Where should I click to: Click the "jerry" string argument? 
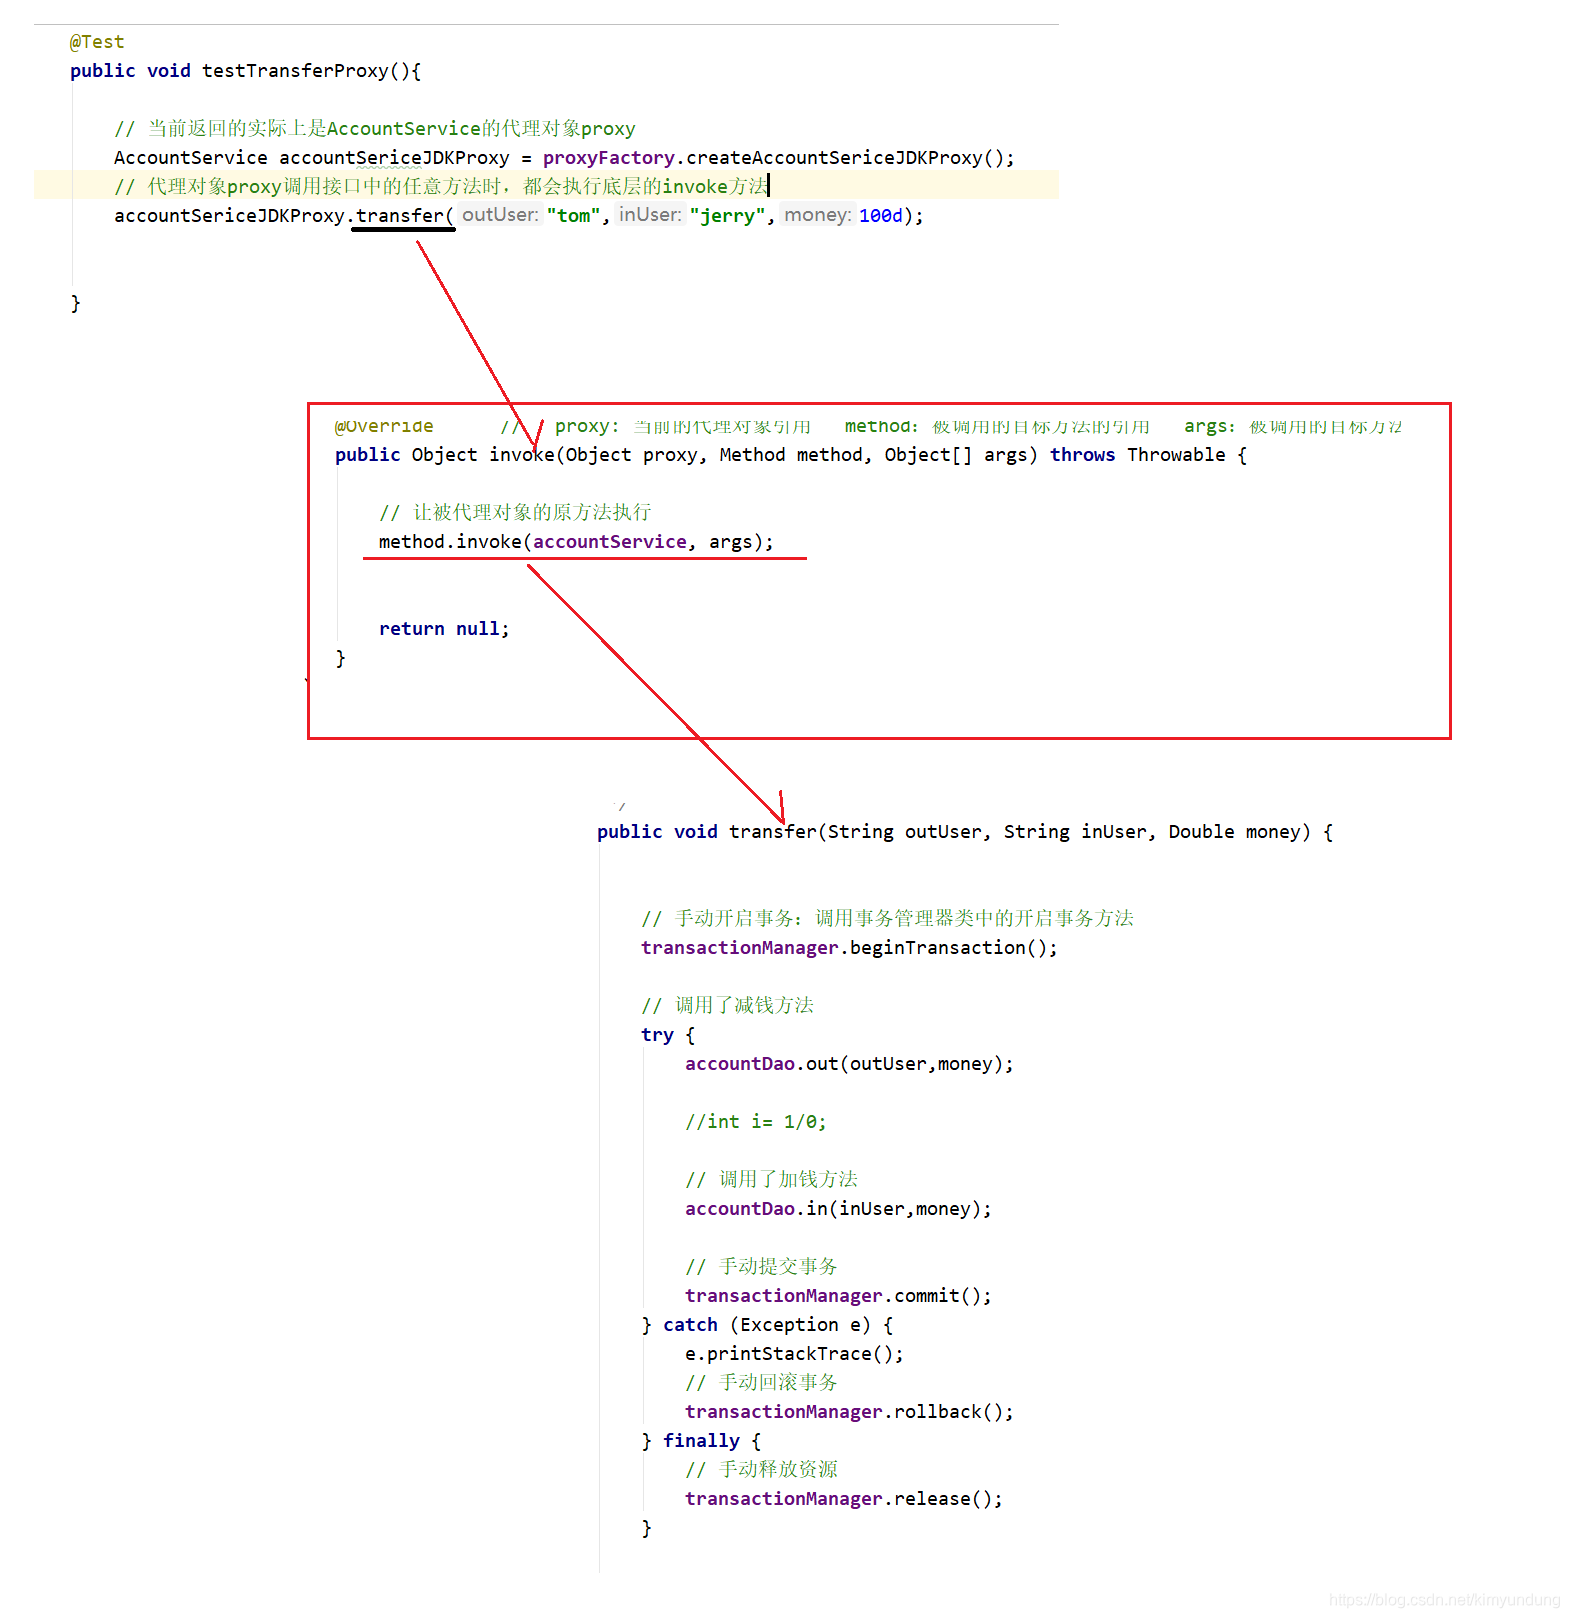727,216
